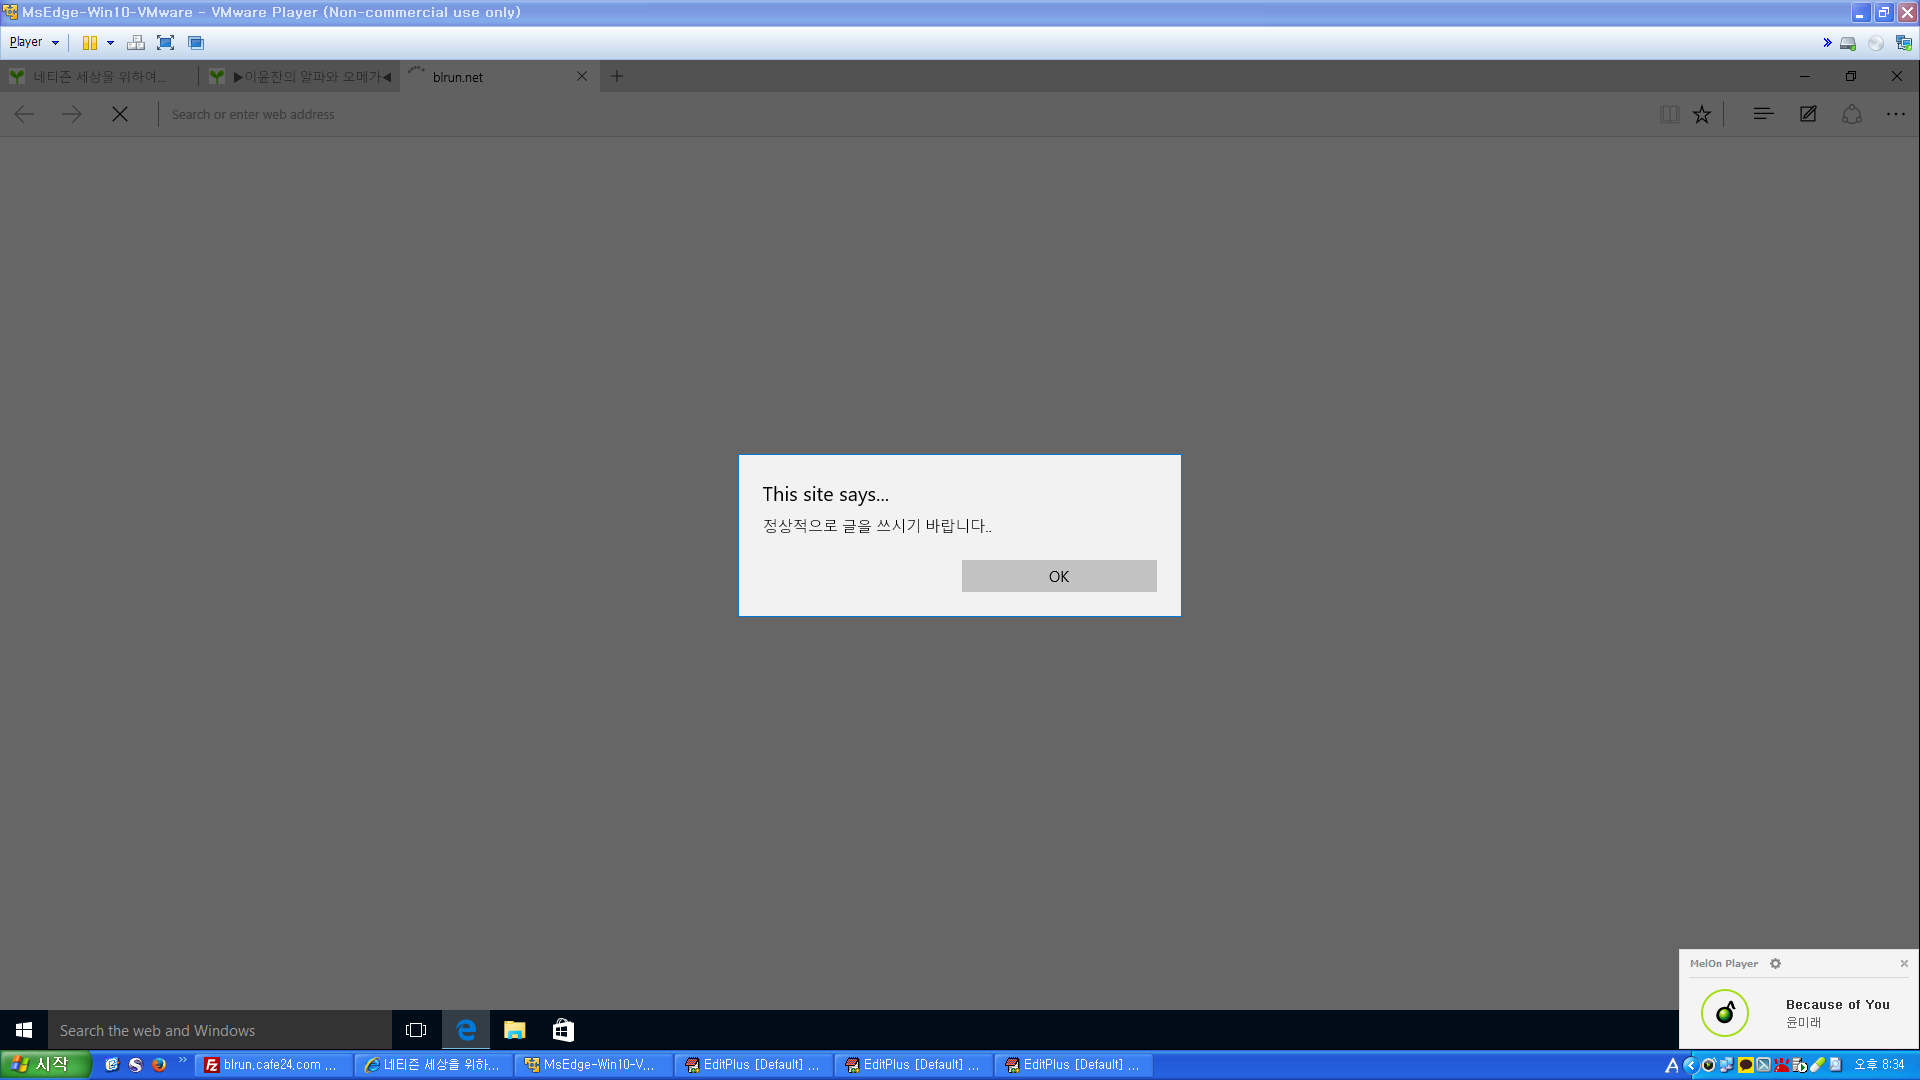
Task: Click the 오후 8:34 system clock
Action: tap(1880, 1065)
